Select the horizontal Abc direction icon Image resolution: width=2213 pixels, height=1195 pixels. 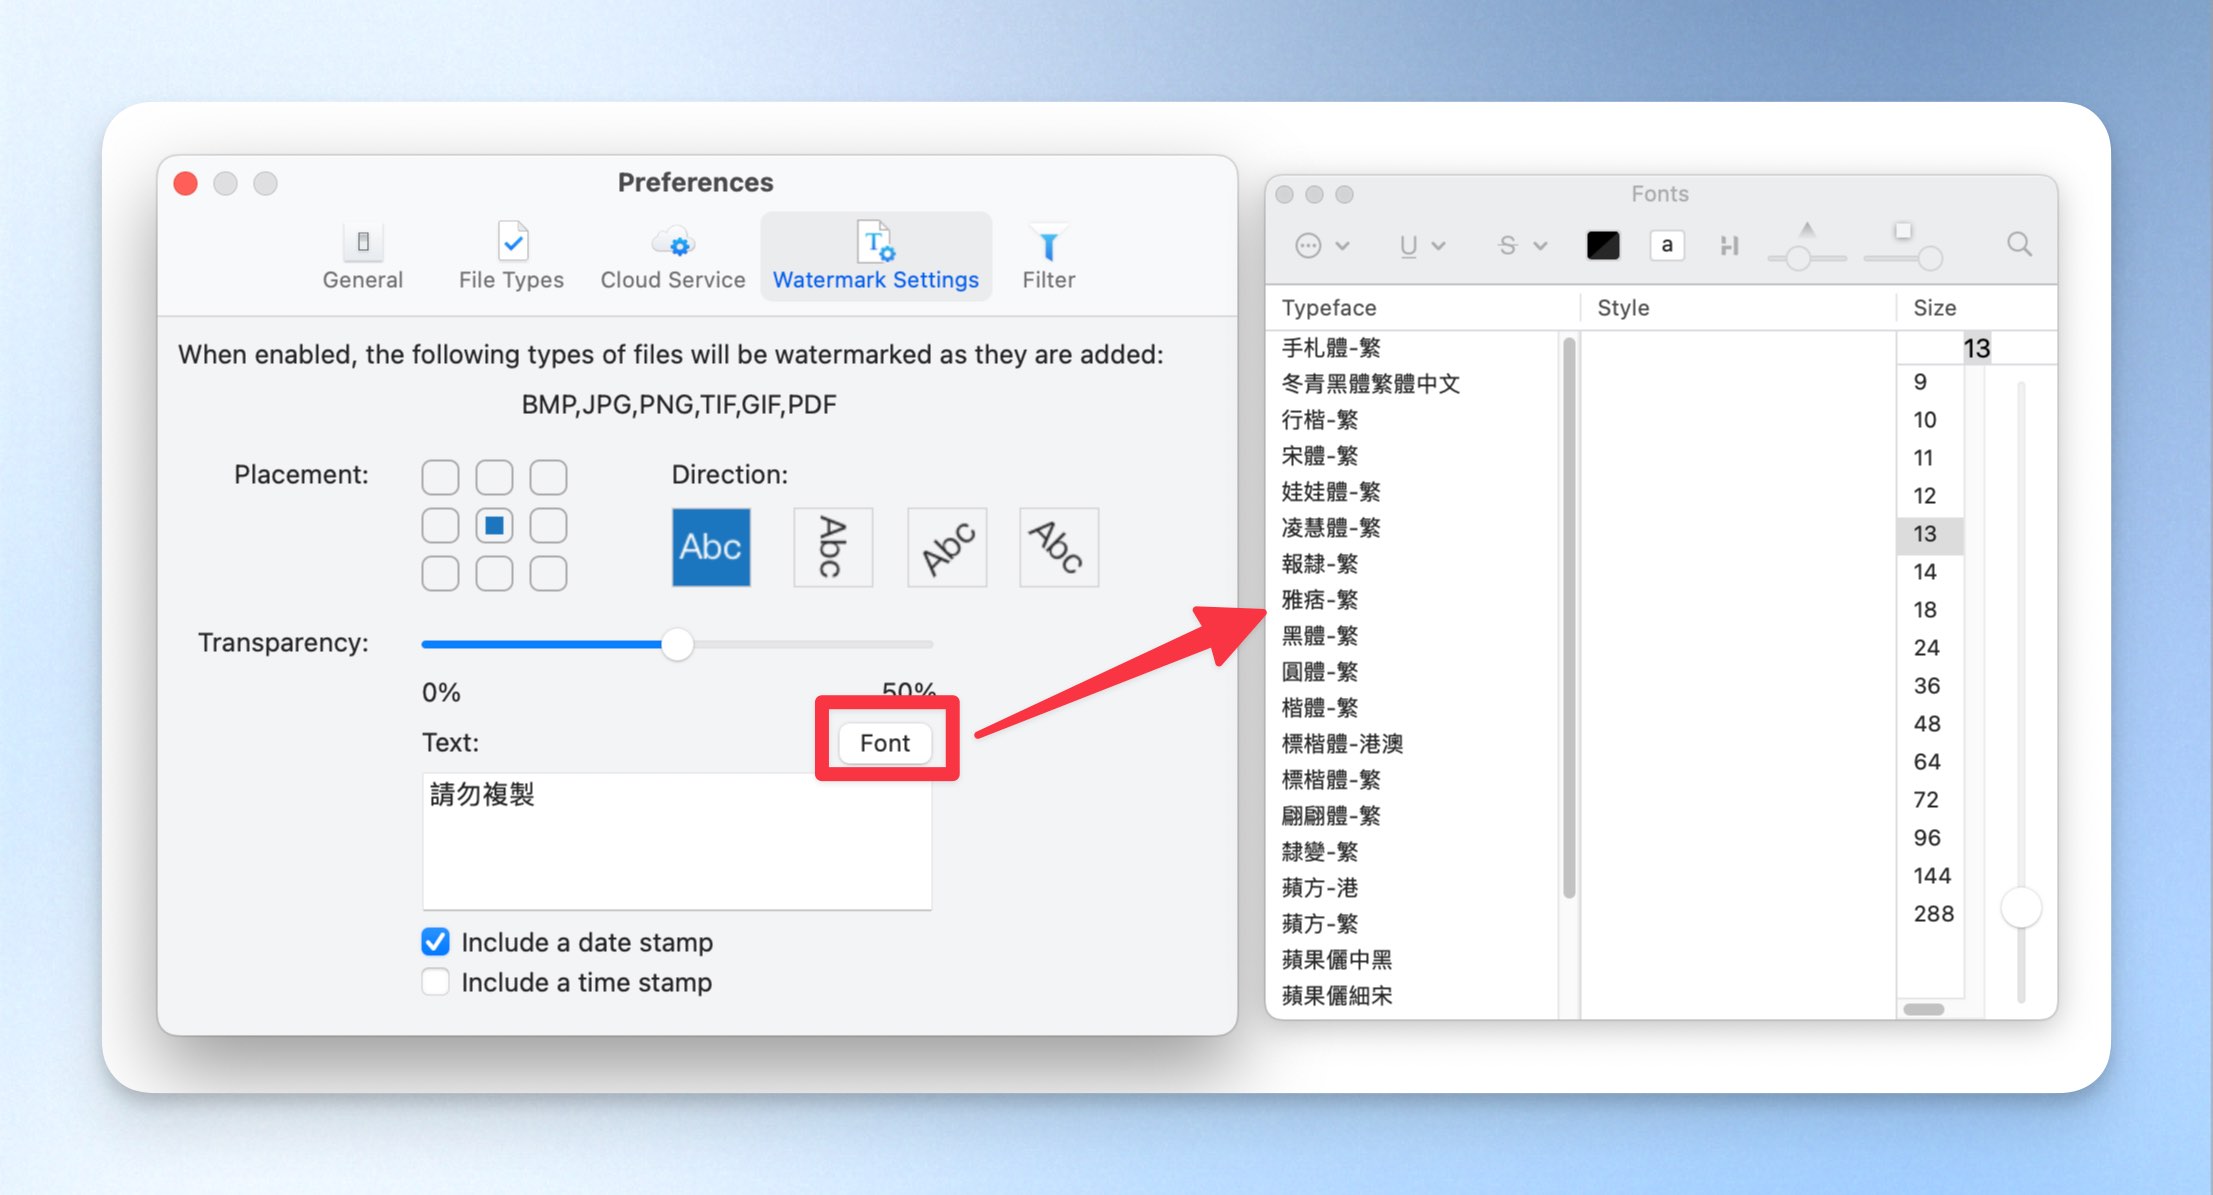(711, 547)
